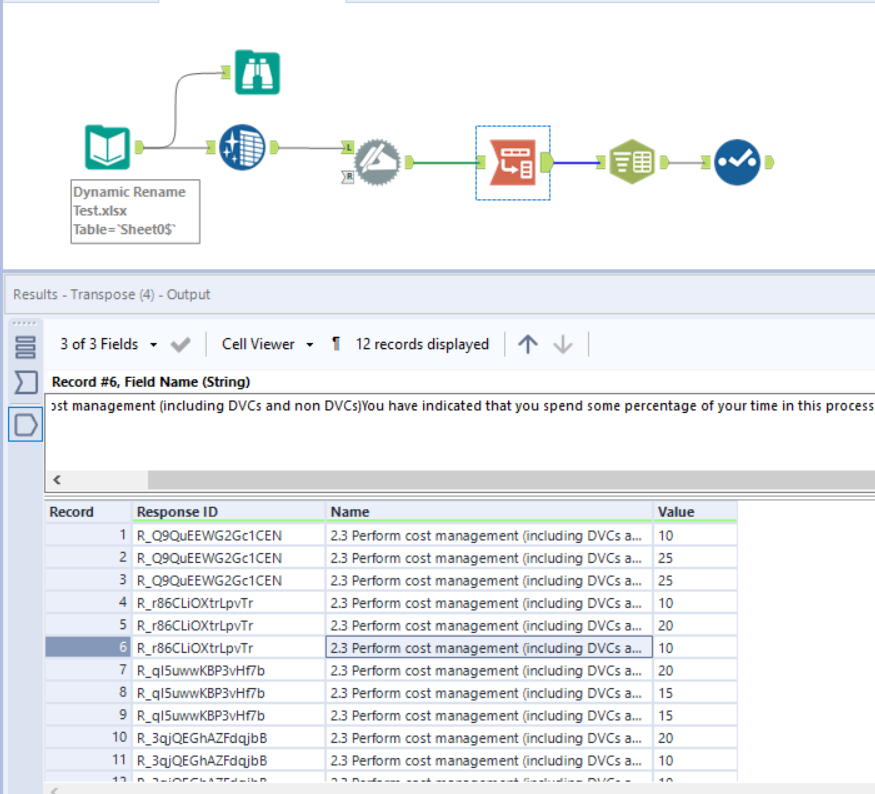Select the Browse tool on the canvas
The width and height of the screenshot is (875, 794).
257,72
